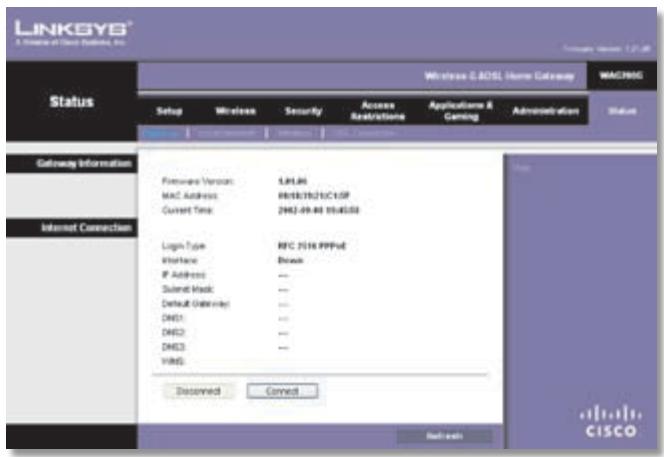This screenshot has height=457, width=664.
Task: Click the DNS3 label
Action: click(x=173, y=347)
